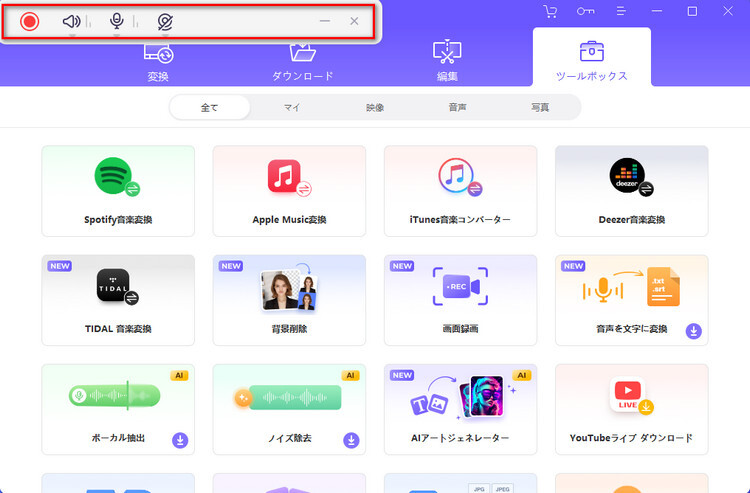
Task: Expand the dropdown arrow beneath the microphone icon
Action: (x=117, y=35)
